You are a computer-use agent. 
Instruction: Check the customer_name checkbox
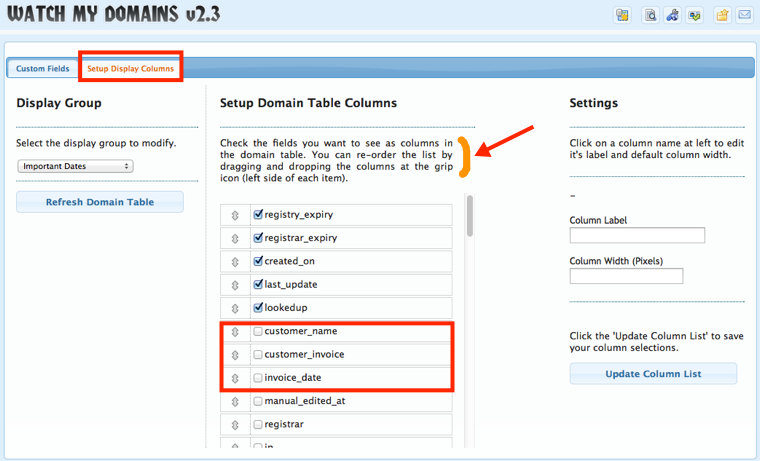(258, 331)
